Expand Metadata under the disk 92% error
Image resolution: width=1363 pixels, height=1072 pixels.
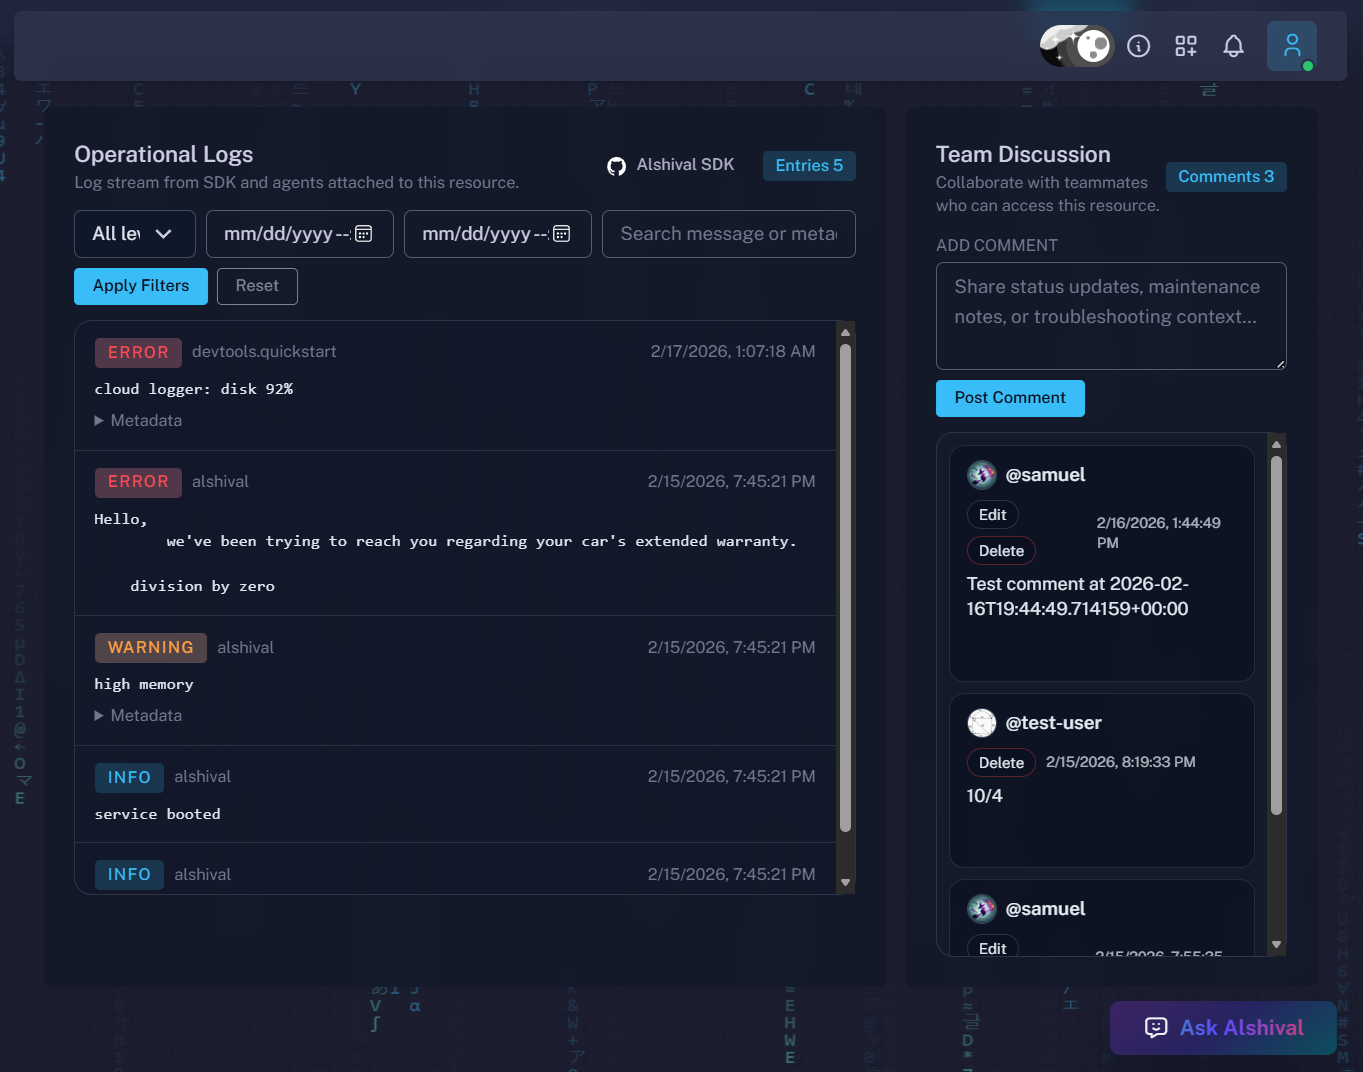[x=138, y=420]
